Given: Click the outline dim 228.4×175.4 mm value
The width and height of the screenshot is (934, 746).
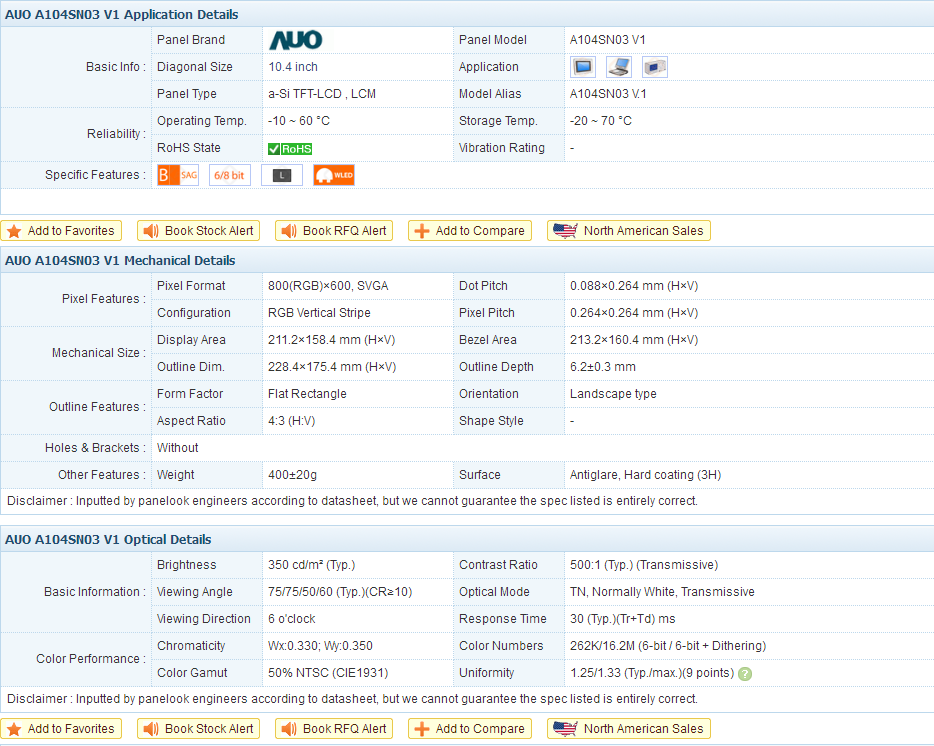Looking at the screenshot, I should [332, 367].
